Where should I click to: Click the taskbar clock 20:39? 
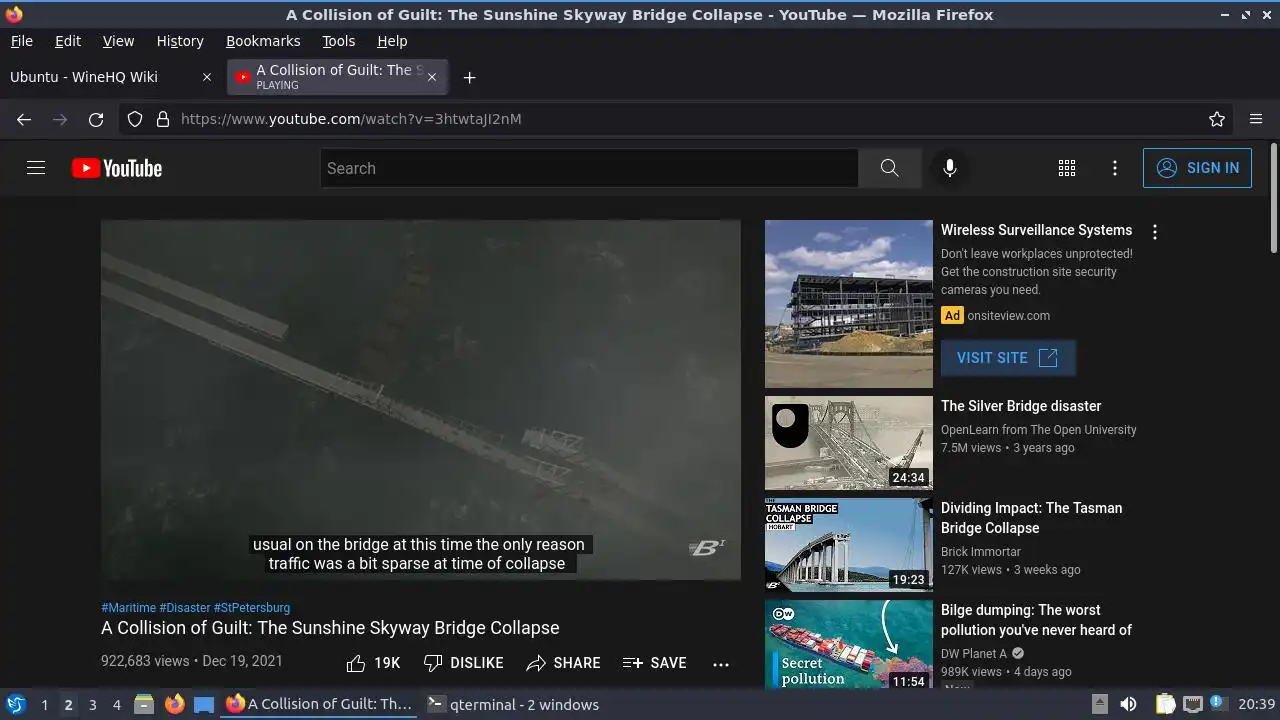1257,704
